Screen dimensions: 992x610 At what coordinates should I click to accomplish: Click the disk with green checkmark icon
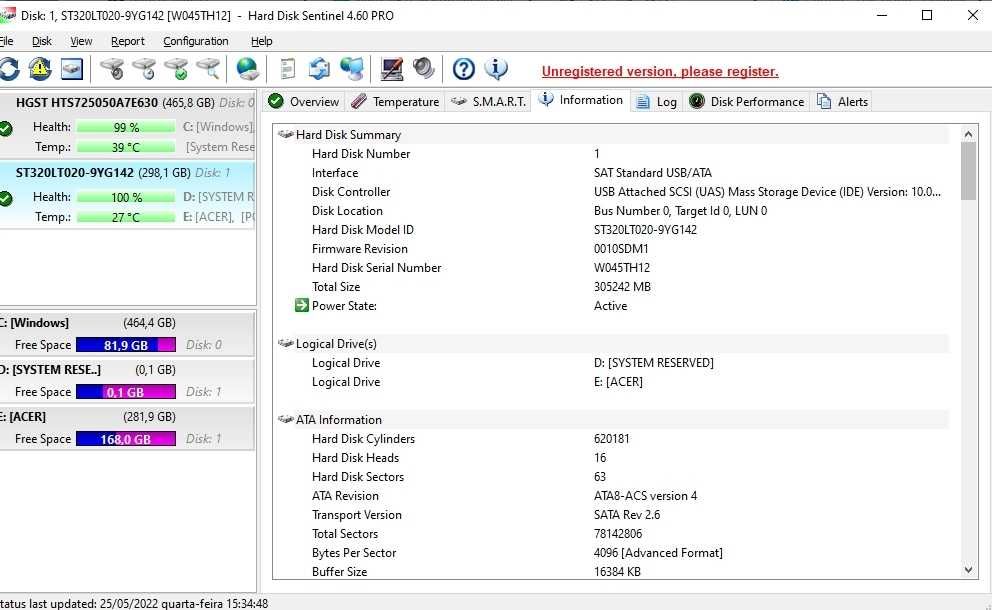click(177, 69)
